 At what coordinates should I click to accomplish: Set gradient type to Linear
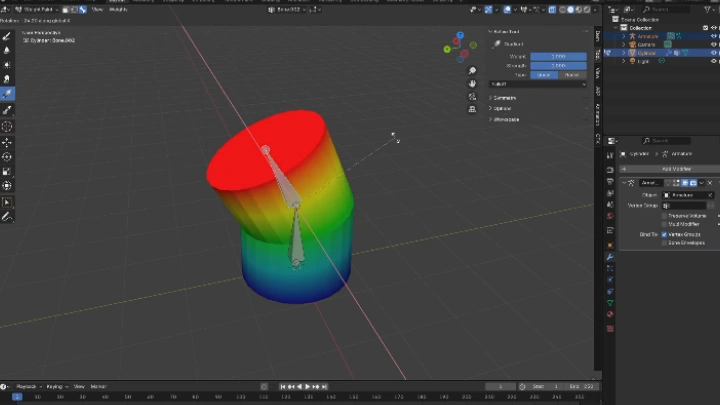point(544,75)
